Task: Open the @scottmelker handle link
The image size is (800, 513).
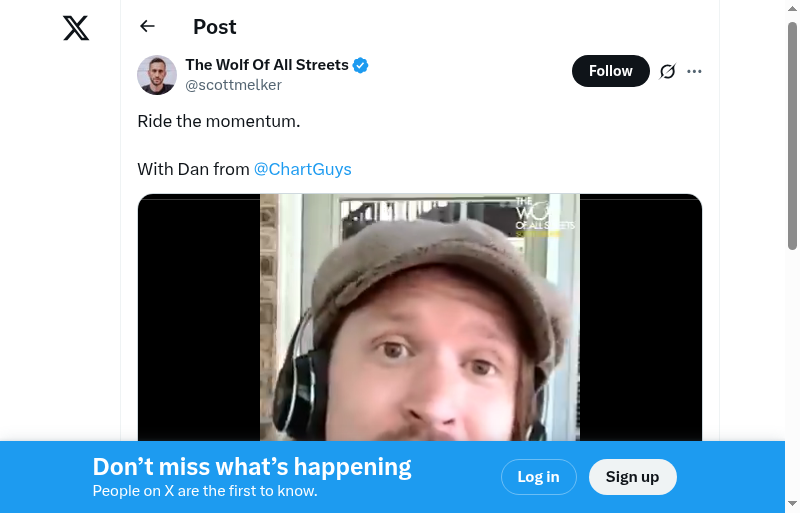Action: click(x=233, y=85)
